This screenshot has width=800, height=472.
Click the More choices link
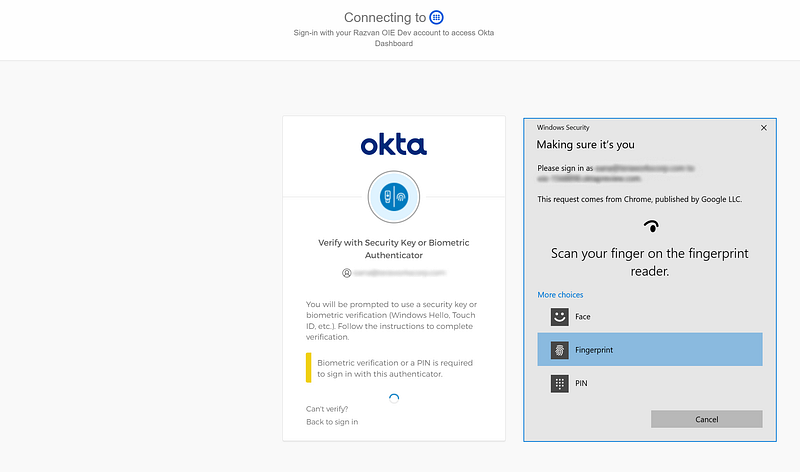point(560,294)
